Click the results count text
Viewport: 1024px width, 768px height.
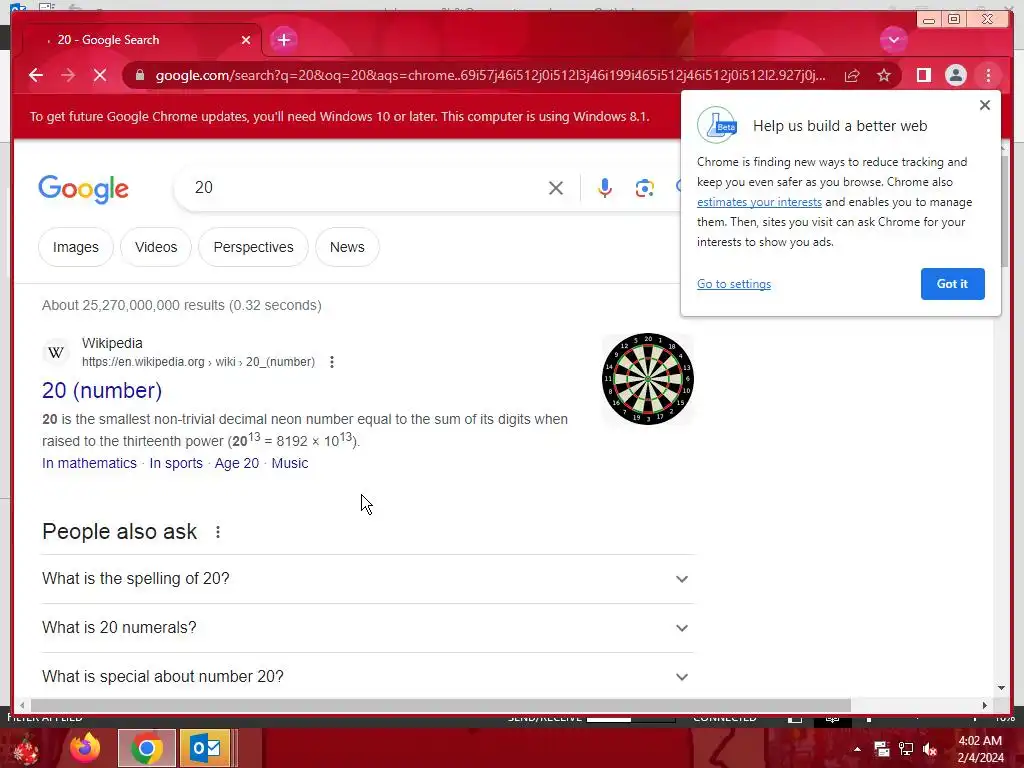[182, 305]
